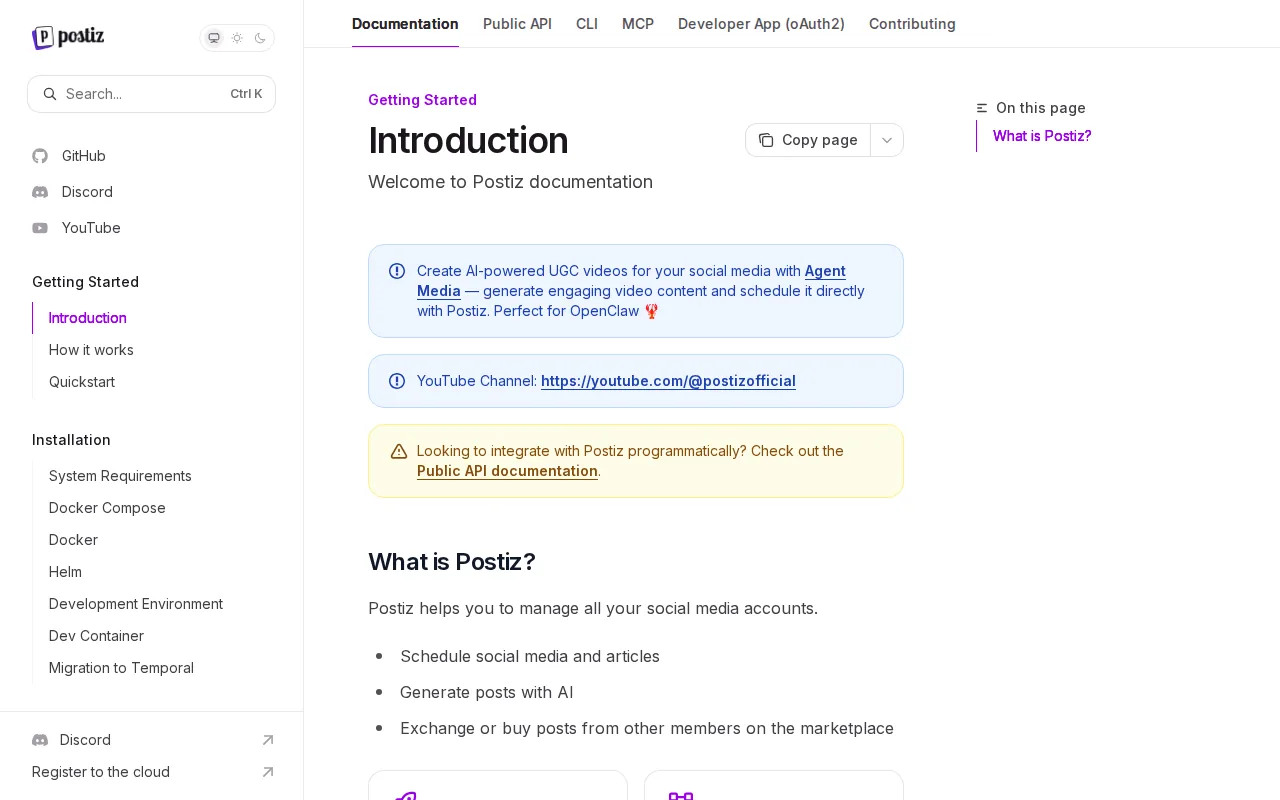Click the Getting Started breadcrumb label

point(422,100)
